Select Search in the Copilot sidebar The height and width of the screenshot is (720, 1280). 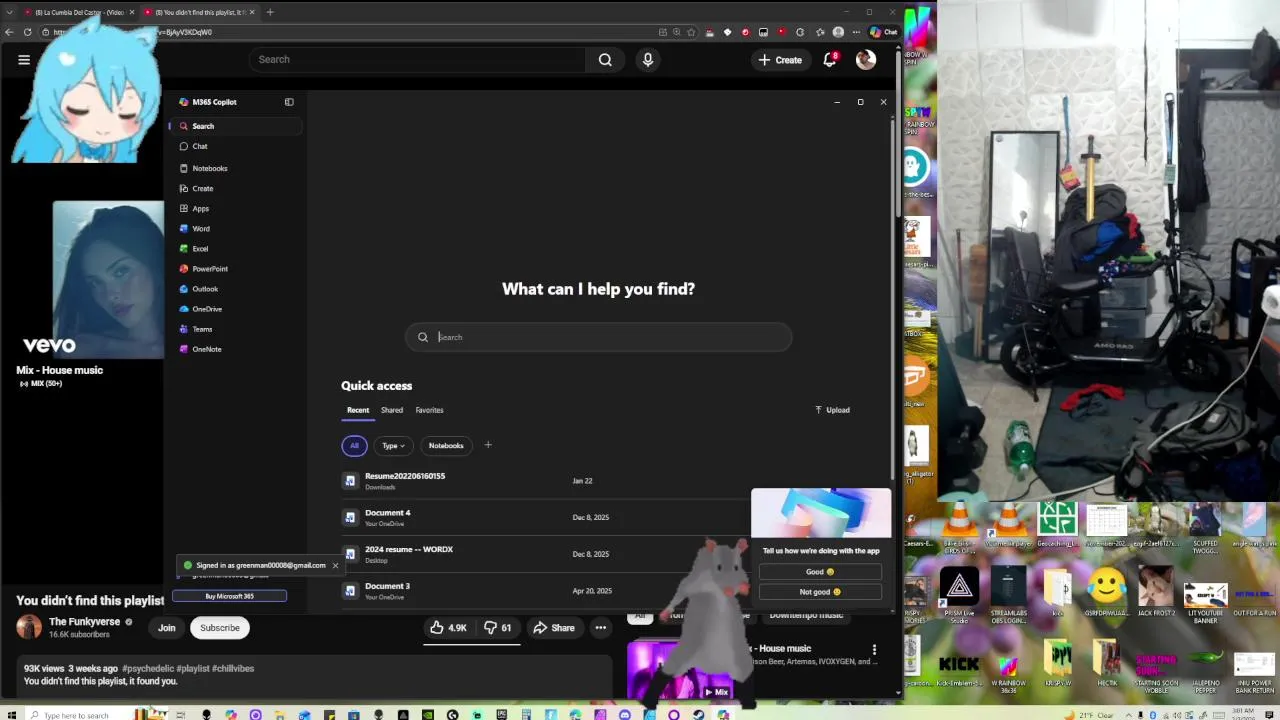[235, 126]
